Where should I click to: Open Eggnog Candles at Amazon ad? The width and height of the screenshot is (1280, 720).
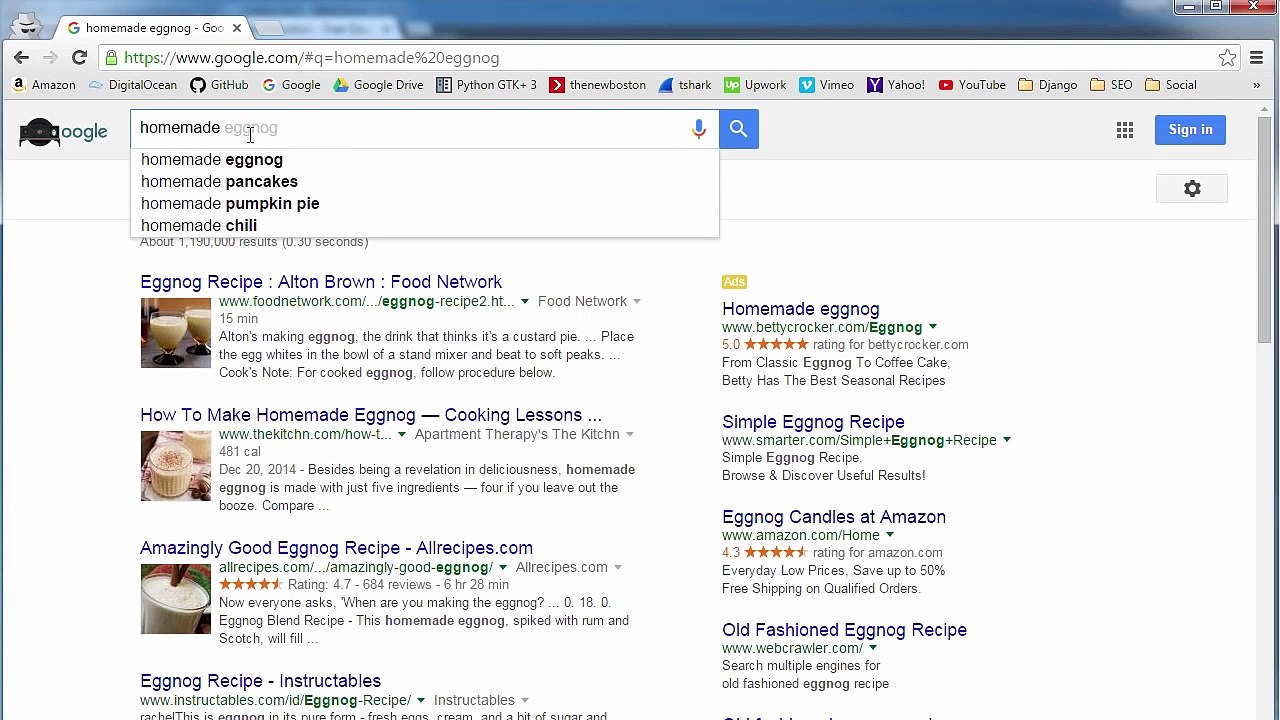tap(834, 517)
